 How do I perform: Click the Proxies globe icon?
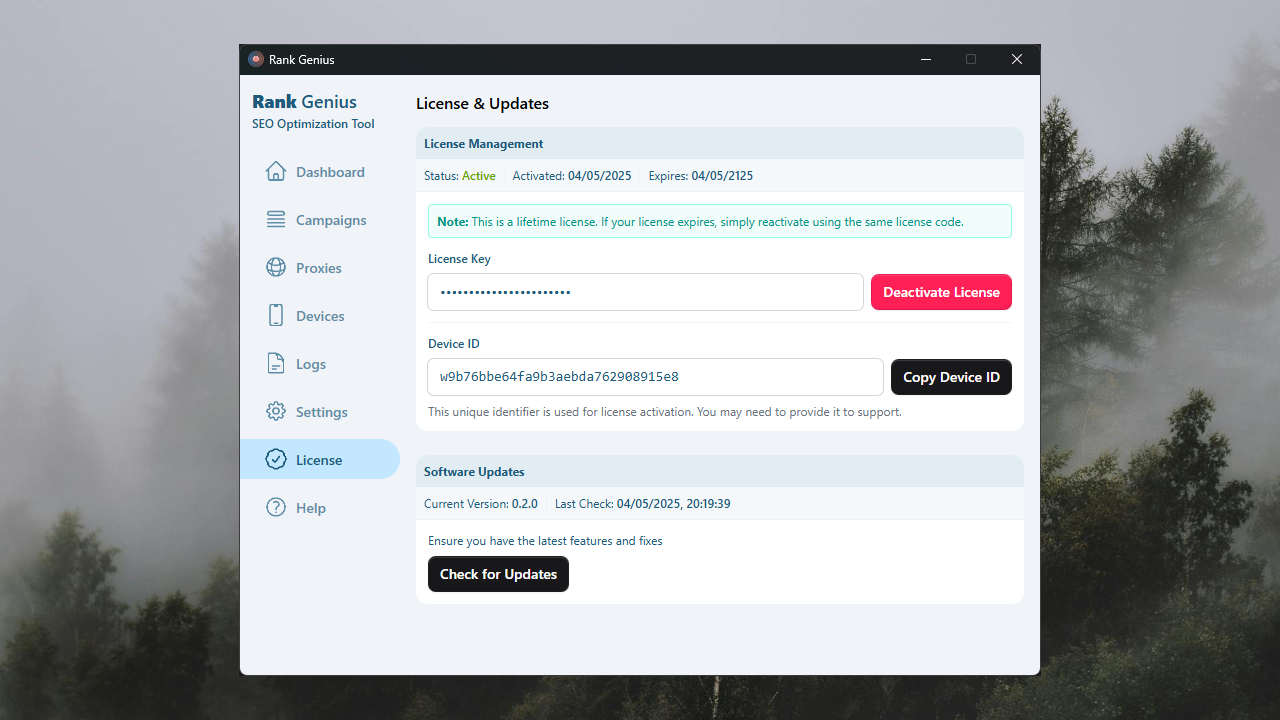coord(276,268)
